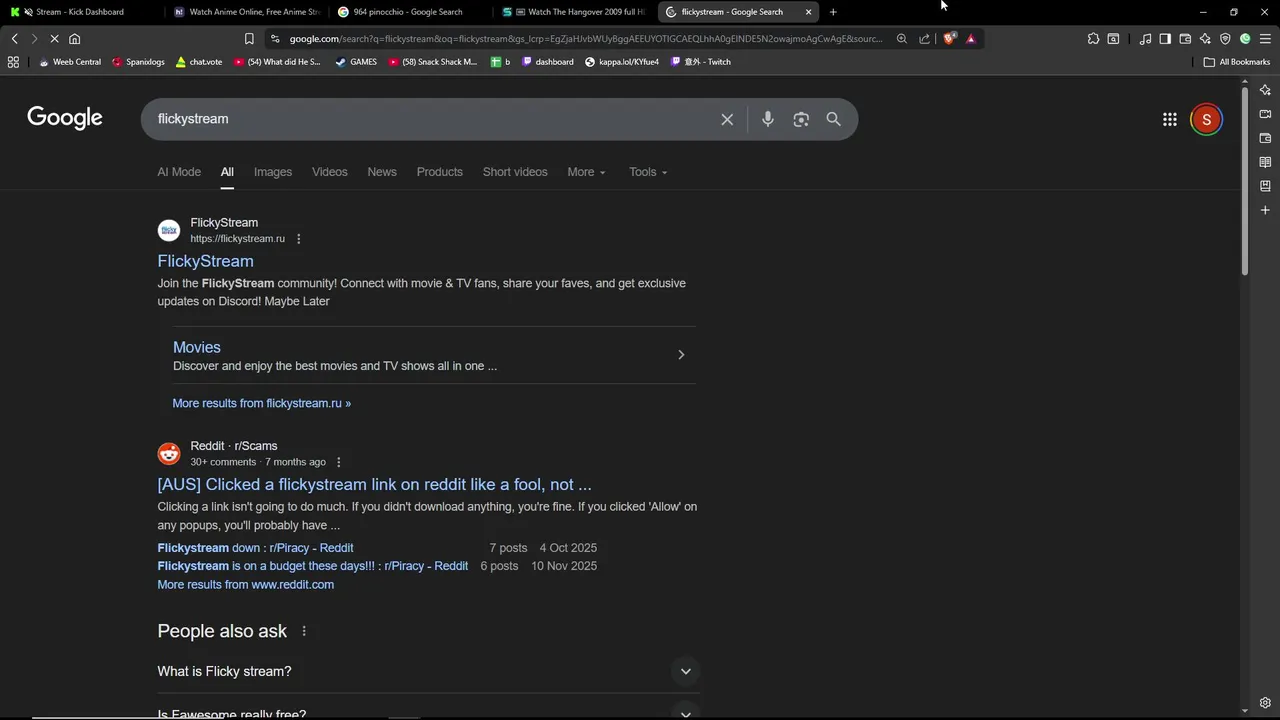Clear the search box with X
Screen dimensions: 1280x720
[x=727, y=119]
